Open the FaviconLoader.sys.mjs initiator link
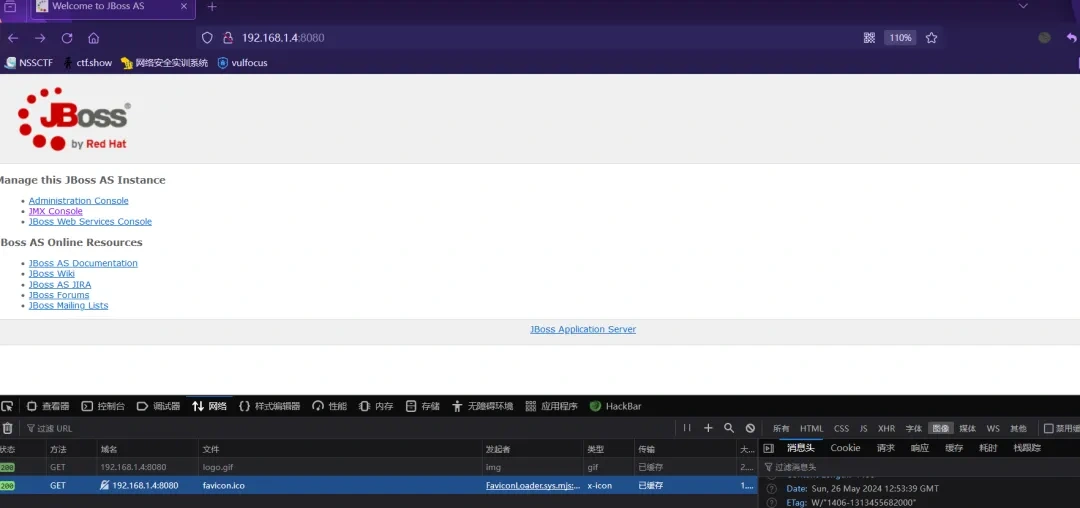Viewport: 1080px width, 508px height. pyautogui.click(x=533, y=485)
